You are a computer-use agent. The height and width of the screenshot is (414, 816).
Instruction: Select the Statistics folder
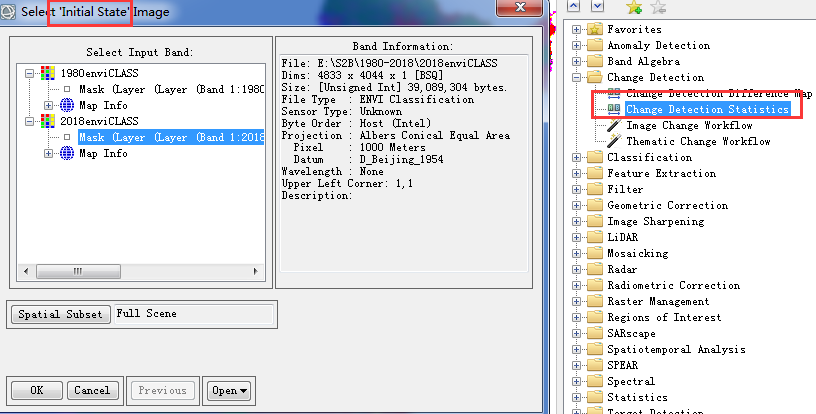tap(637, 397)
